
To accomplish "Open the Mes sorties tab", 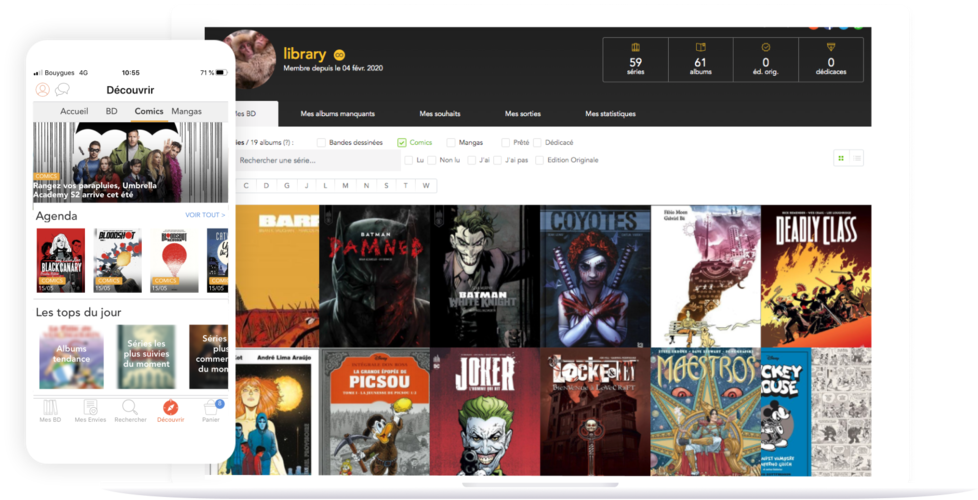I will [x=523, y=113].
